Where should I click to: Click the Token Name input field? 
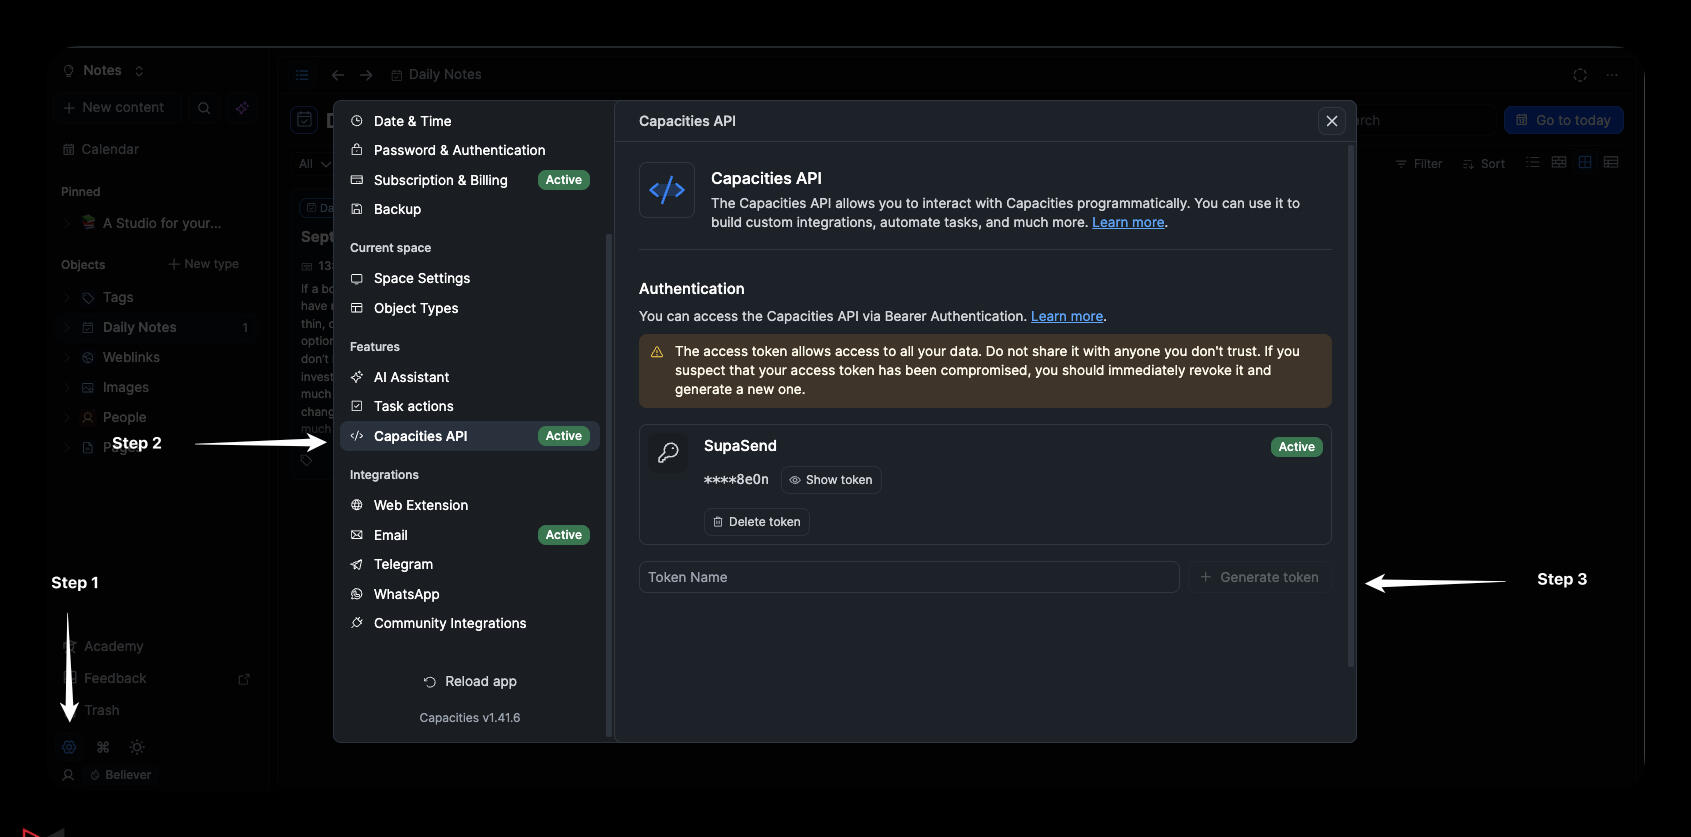click(x=908, y=577)
